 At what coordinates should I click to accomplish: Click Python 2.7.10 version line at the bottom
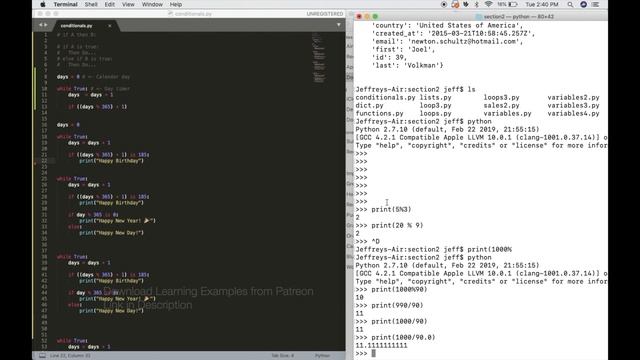pyautogui.click(x=447, y=265)
